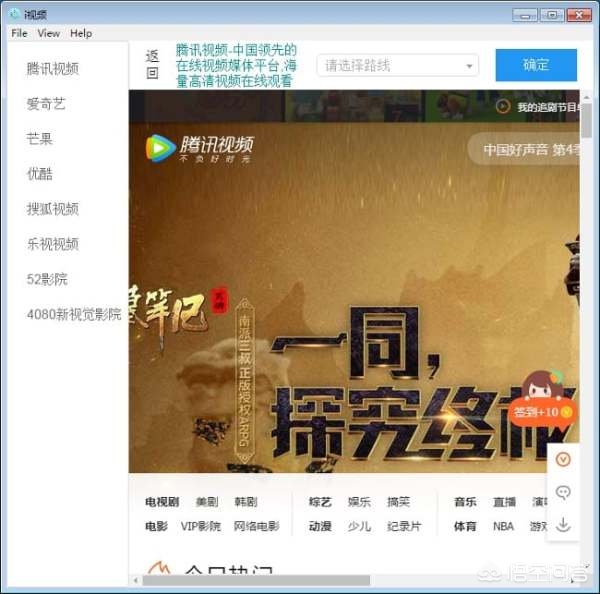Open the 直播 category
This screenshot has width=600, height=594.
pos(504,502)
